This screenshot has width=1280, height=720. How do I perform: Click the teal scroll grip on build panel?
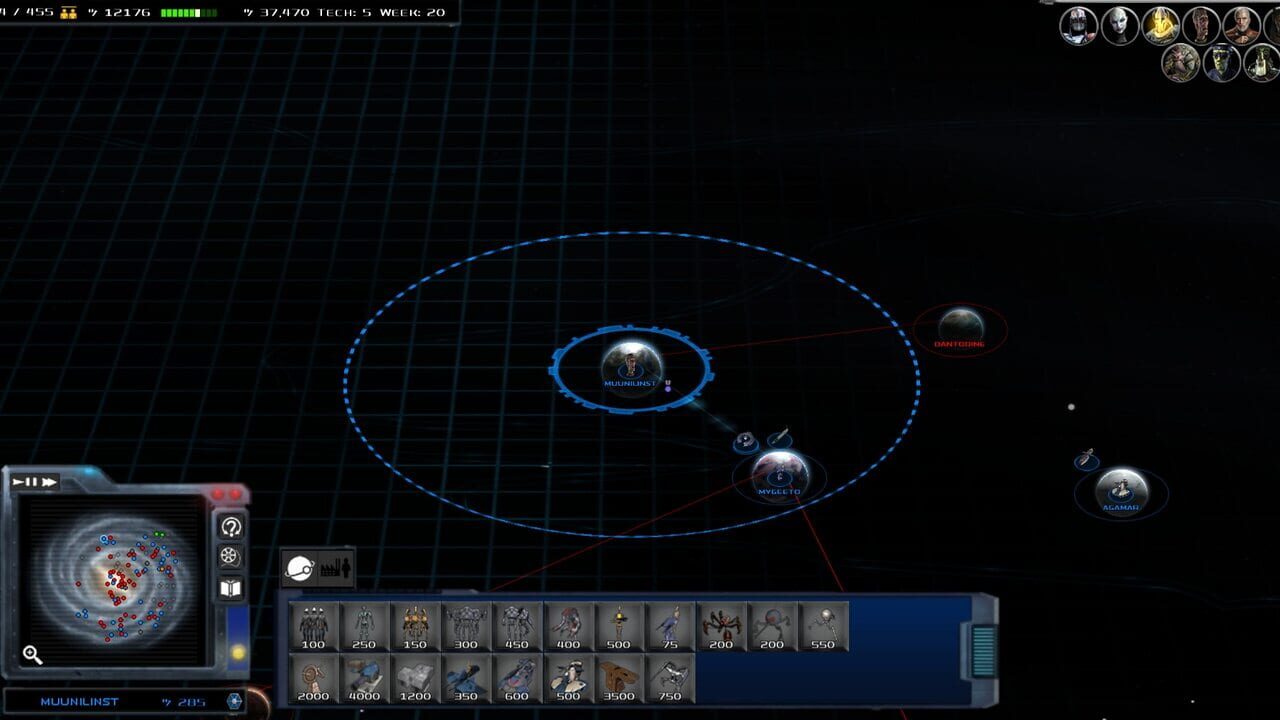tap(984, 651)
